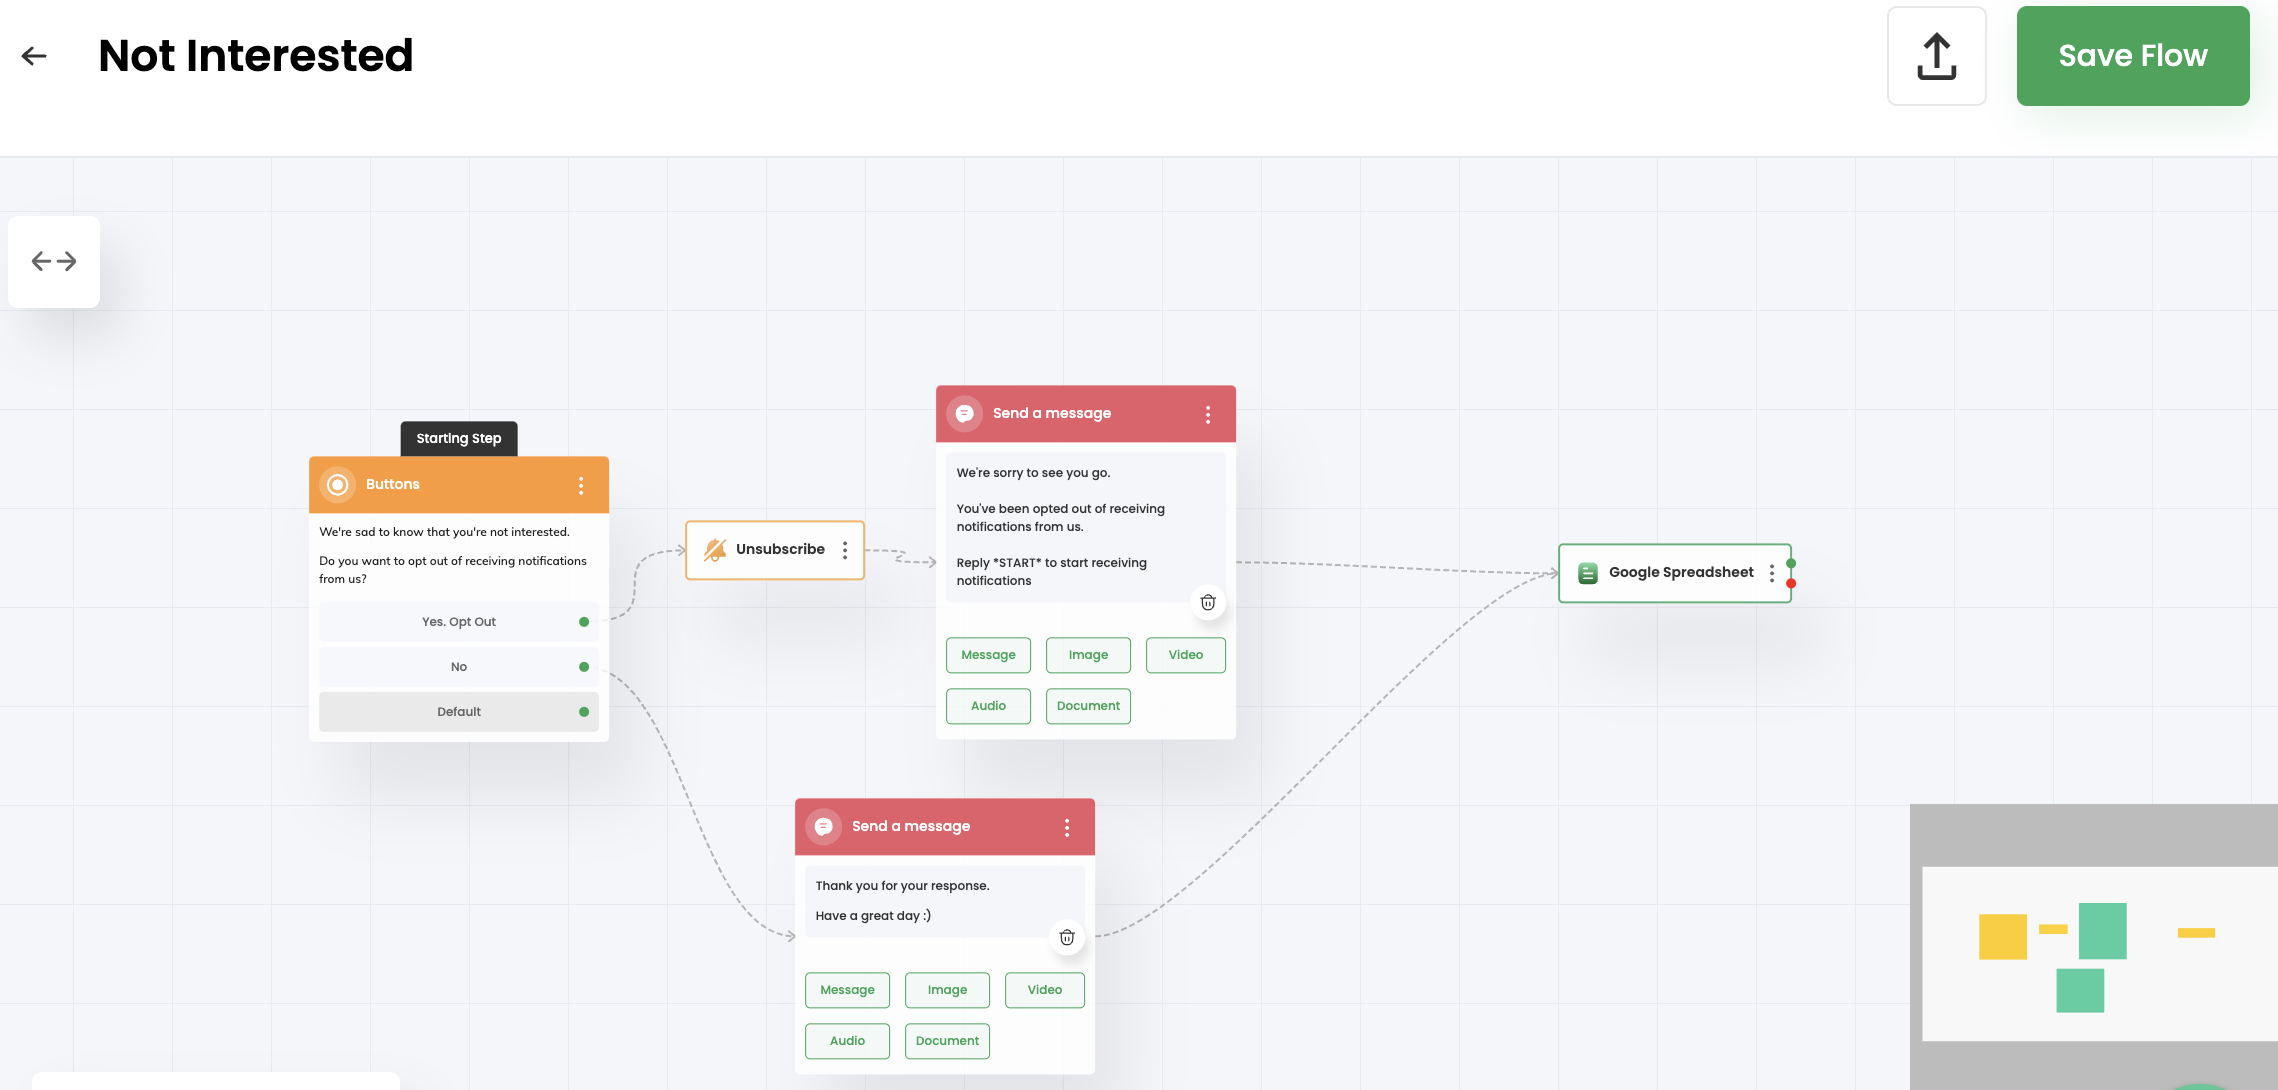Click the Buttons node target icon

coord(338,485)
